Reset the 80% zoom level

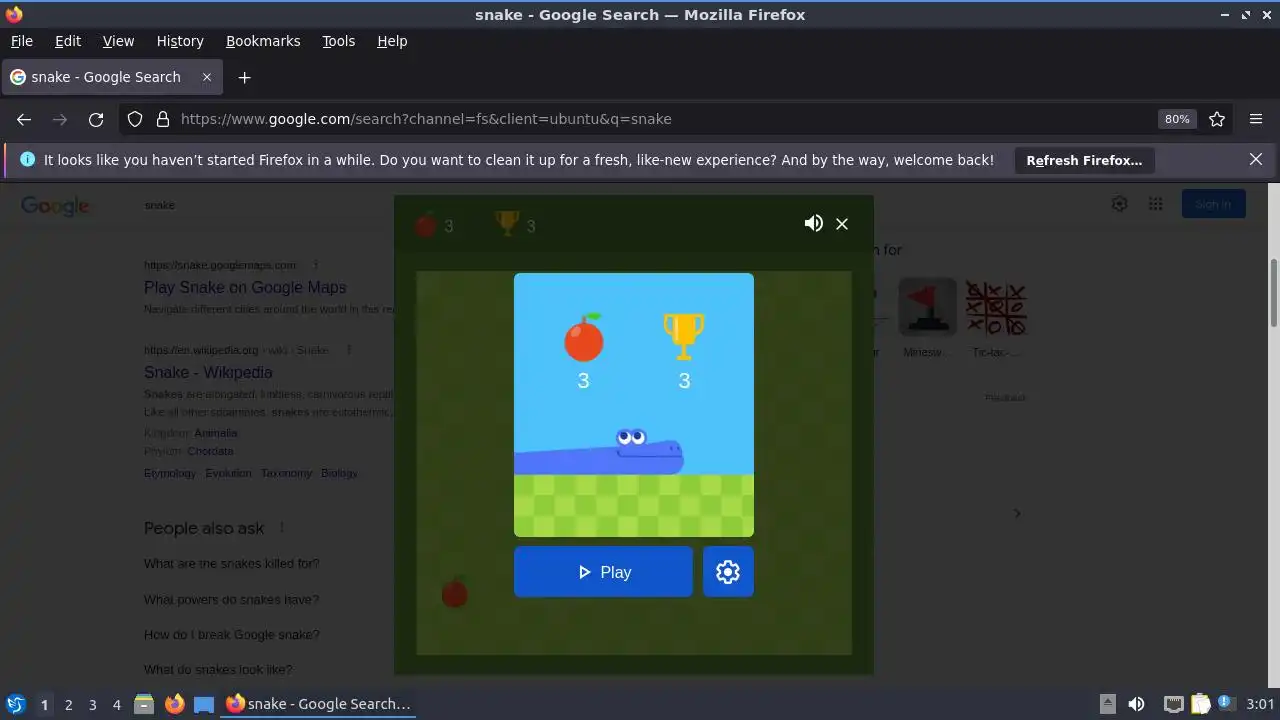tap(1177, 119)
